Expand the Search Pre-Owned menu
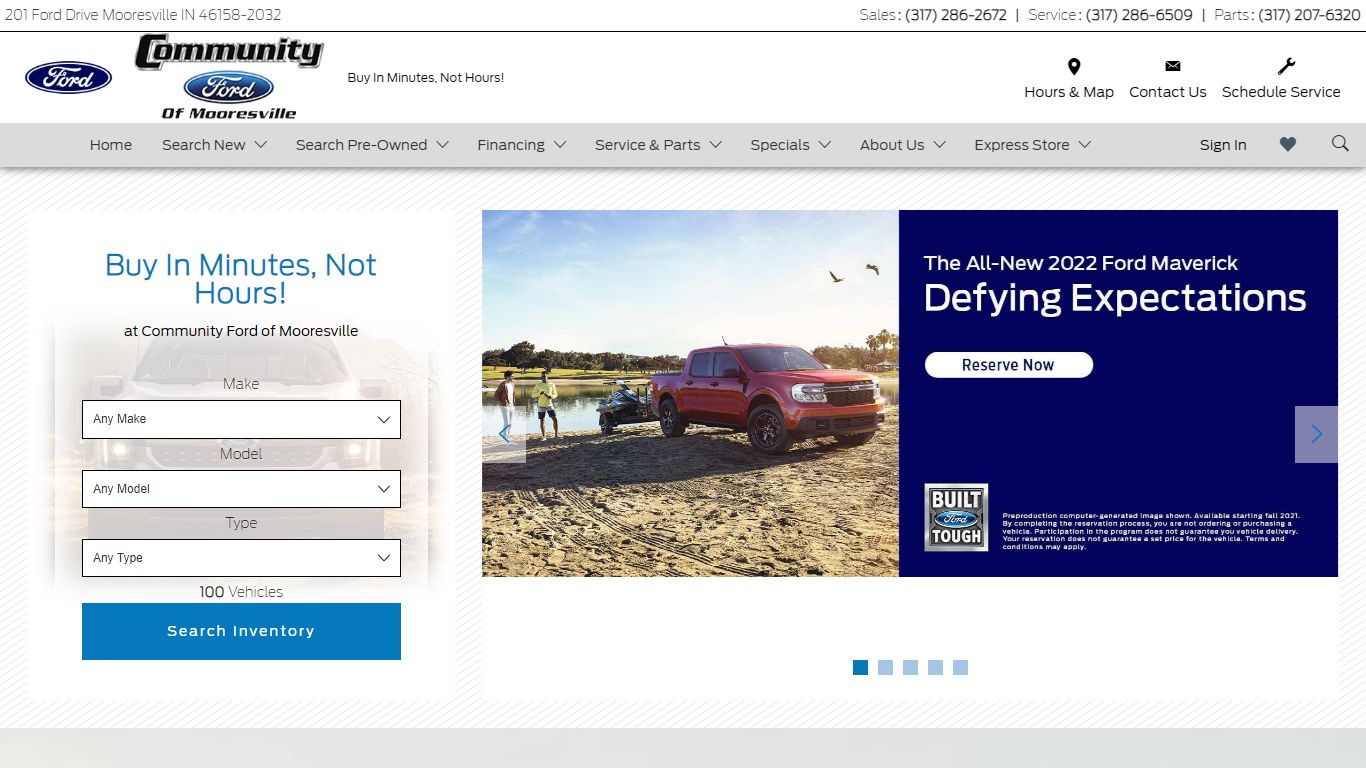This screenshot has width=1366, height=768. pyautogui.click(x=372, y=145)
